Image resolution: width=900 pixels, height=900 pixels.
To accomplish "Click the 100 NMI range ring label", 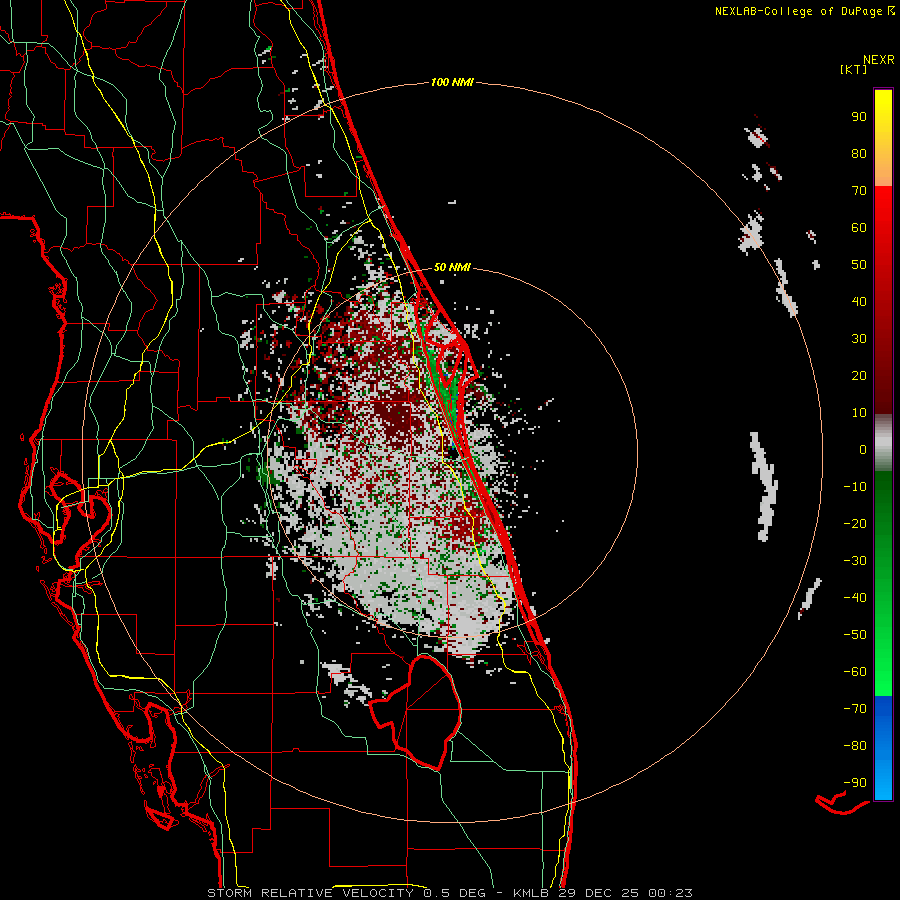I will (x=452, y=82).
